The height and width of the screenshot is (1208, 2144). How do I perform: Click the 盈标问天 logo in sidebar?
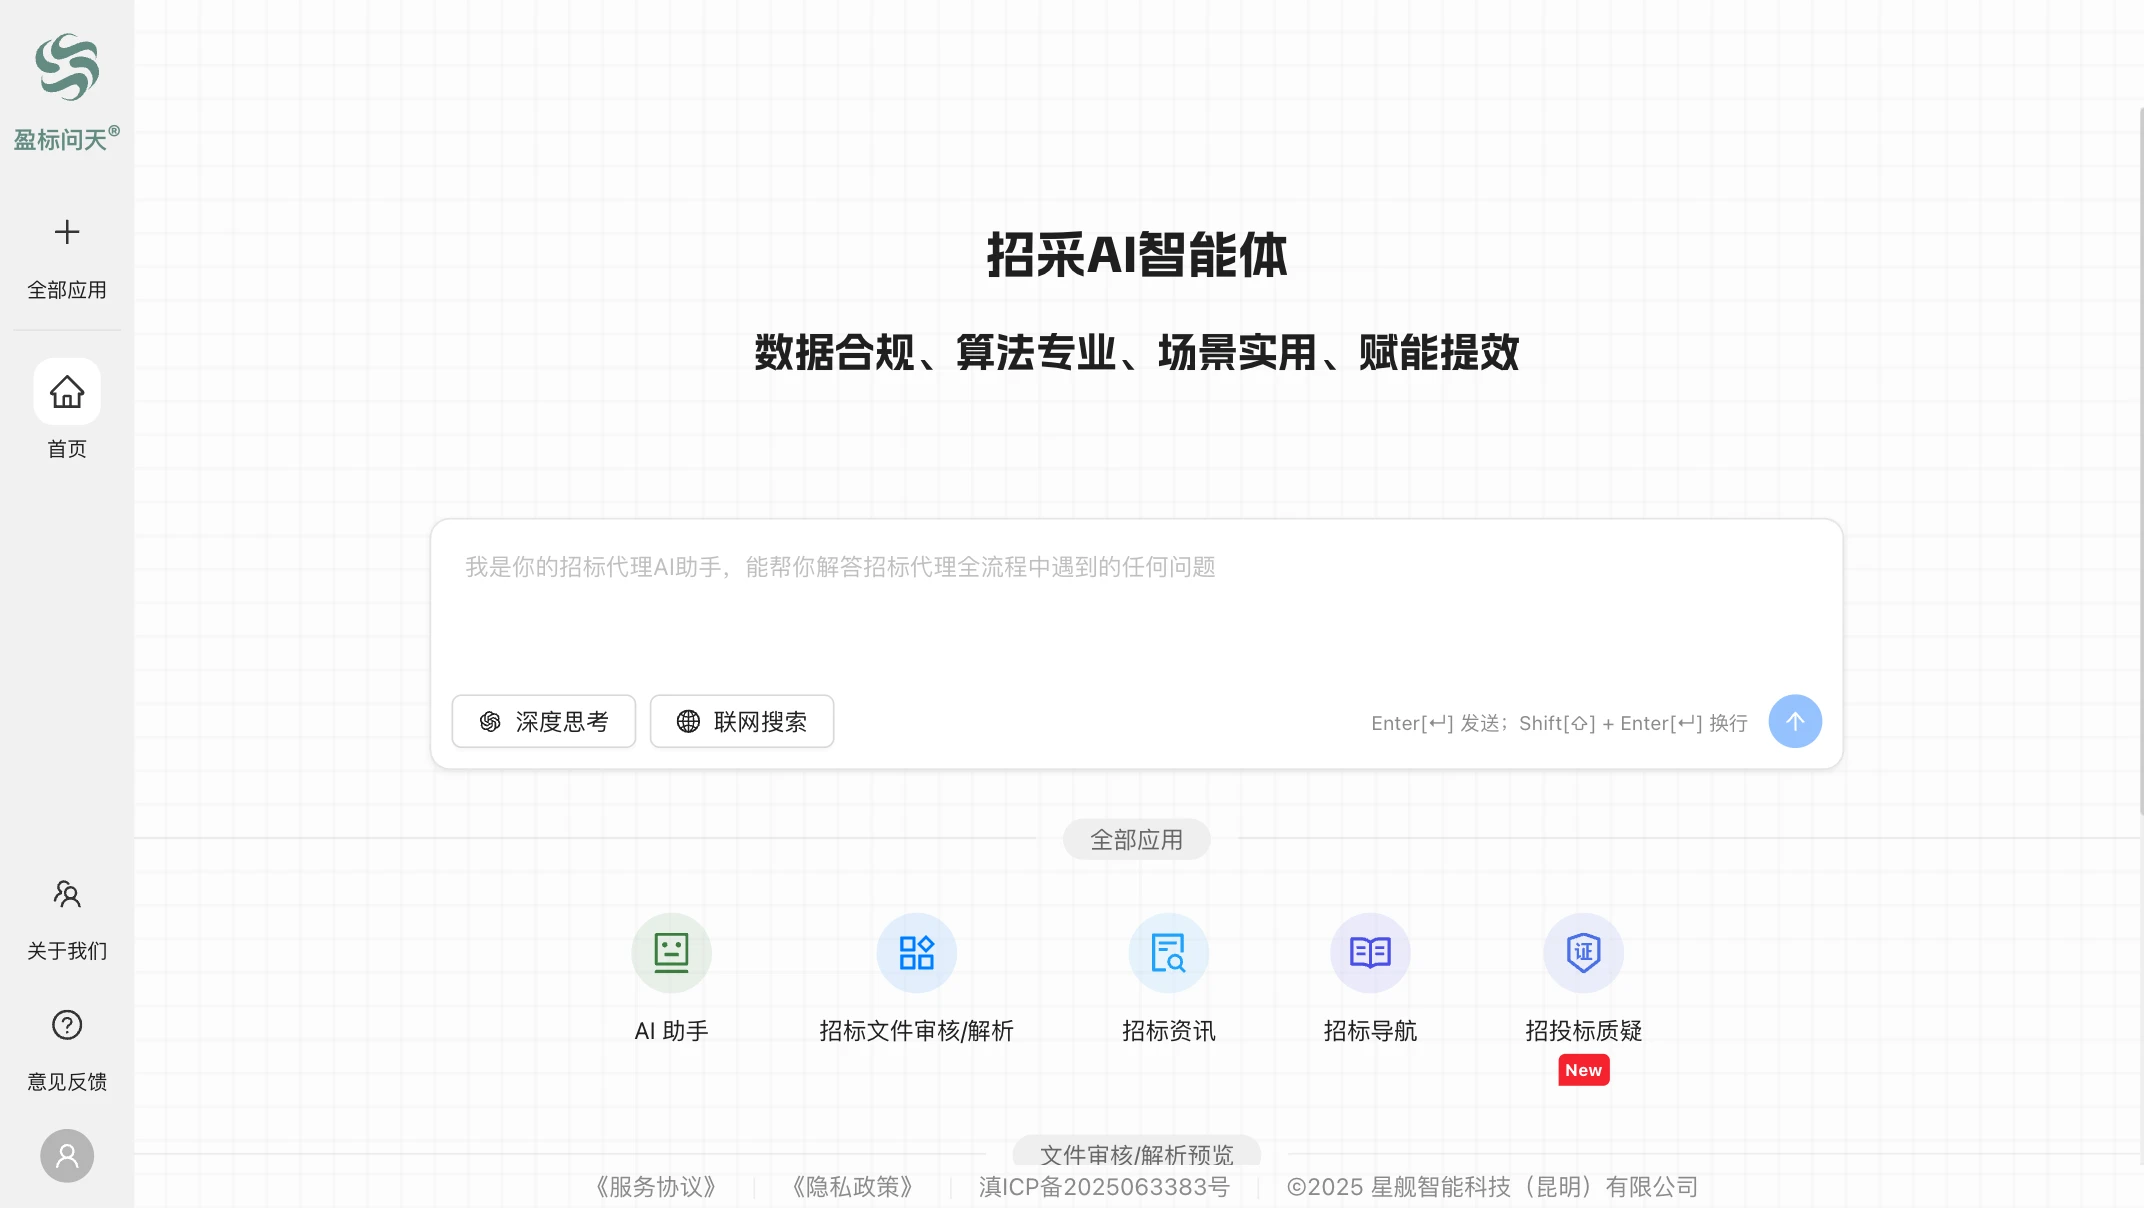(67, 92)
